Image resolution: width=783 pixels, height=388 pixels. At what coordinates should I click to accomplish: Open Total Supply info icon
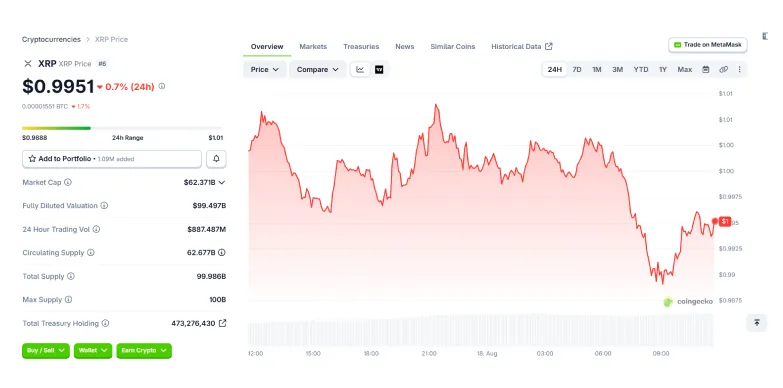point(71,276)
